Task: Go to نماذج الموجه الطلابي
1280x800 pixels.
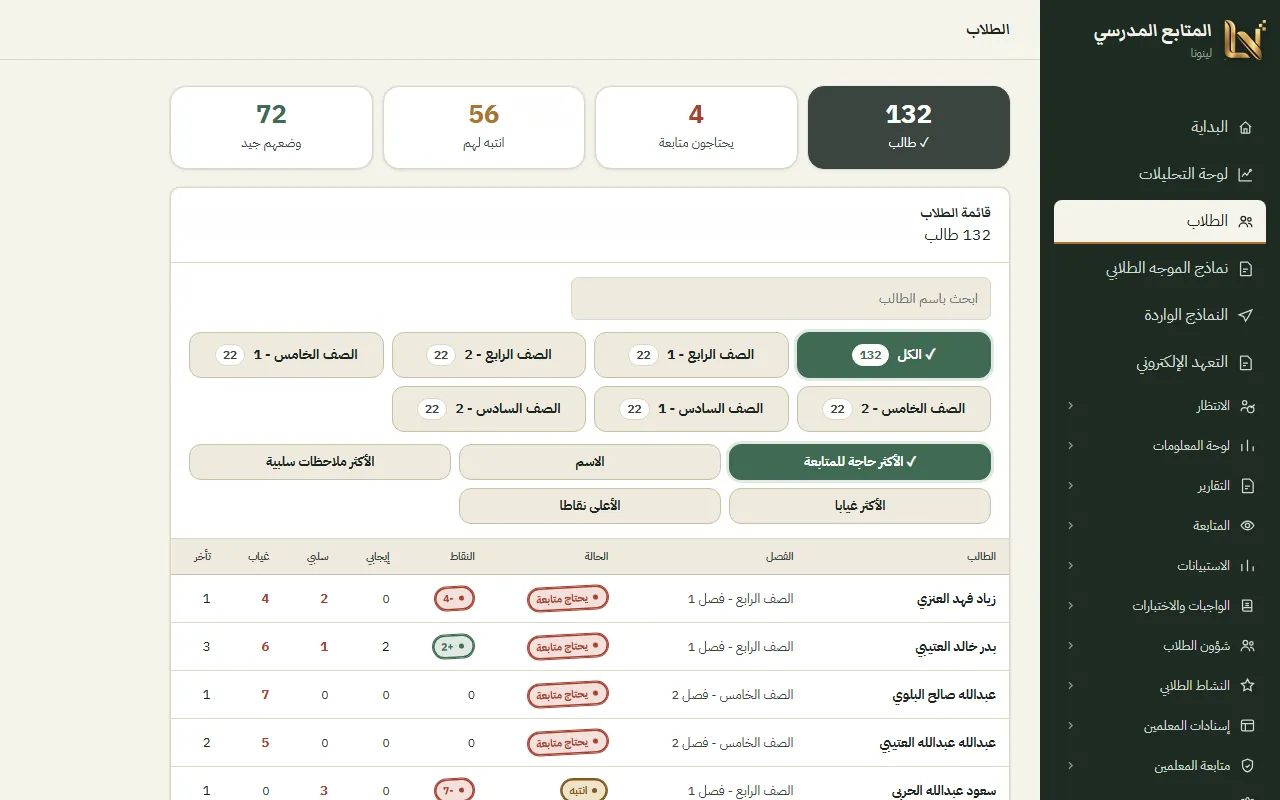Action: (x=1160, y=269)
